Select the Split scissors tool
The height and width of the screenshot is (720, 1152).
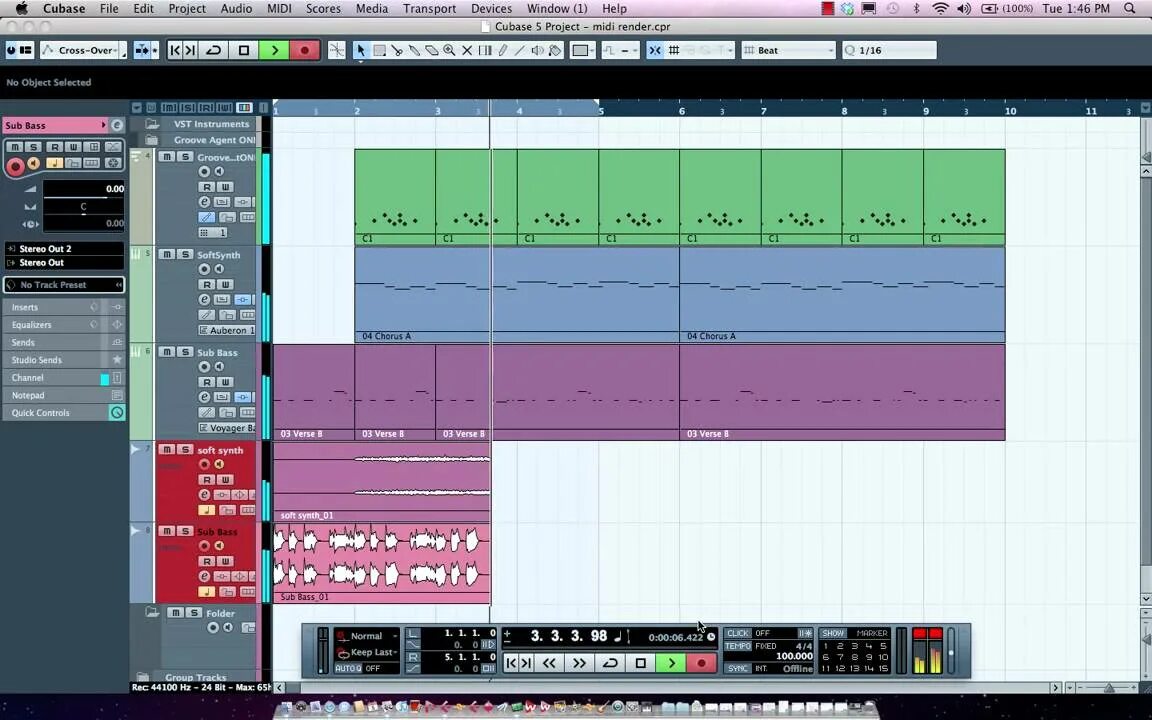coord(397,50)
